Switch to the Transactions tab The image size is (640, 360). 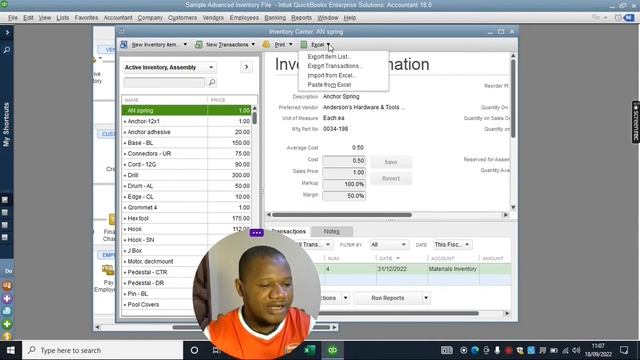point(288,231)
